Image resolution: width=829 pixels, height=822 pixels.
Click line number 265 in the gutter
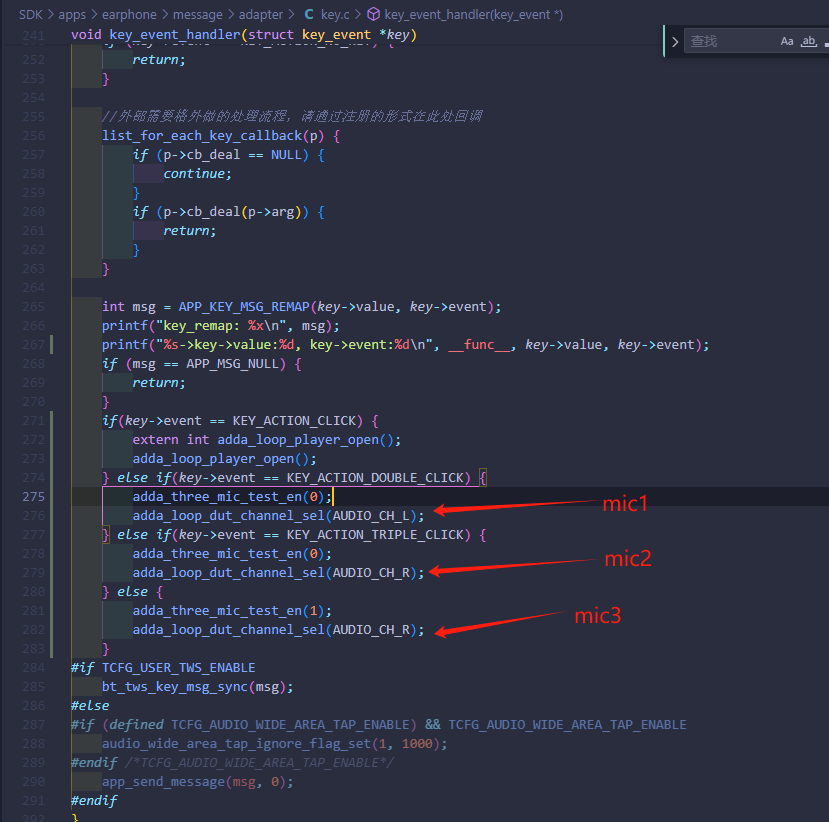coord(33,307)
